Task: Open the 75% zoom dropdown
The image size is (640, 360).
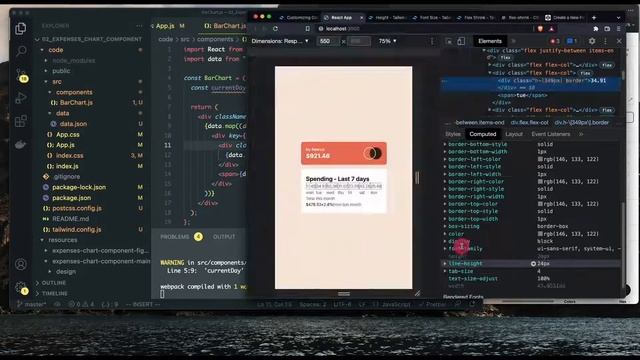Action: pyautogui.click(x=387, y=41)
